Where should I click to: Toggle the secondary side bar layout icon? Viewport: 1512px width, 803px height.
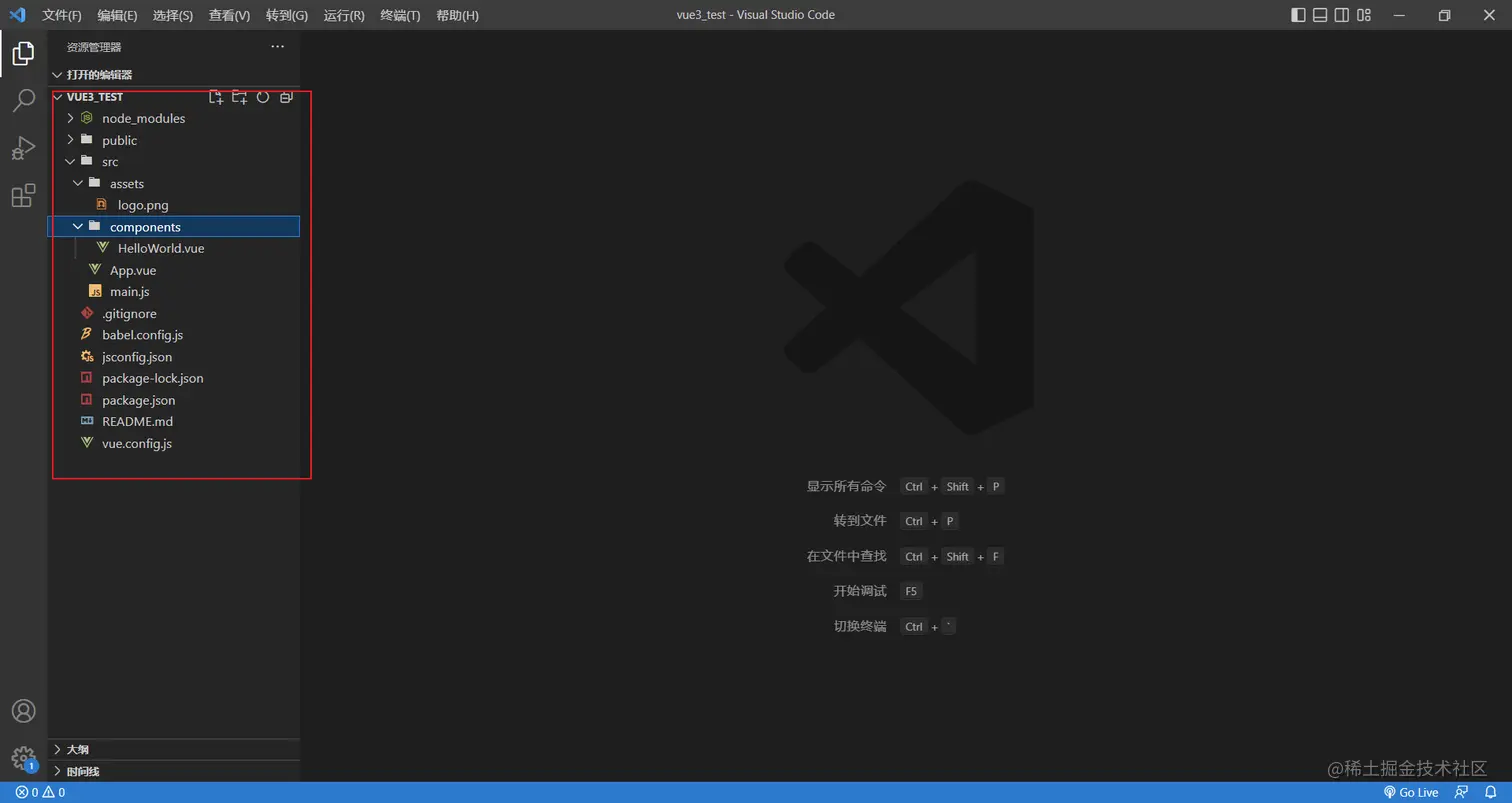[1342, 15]
